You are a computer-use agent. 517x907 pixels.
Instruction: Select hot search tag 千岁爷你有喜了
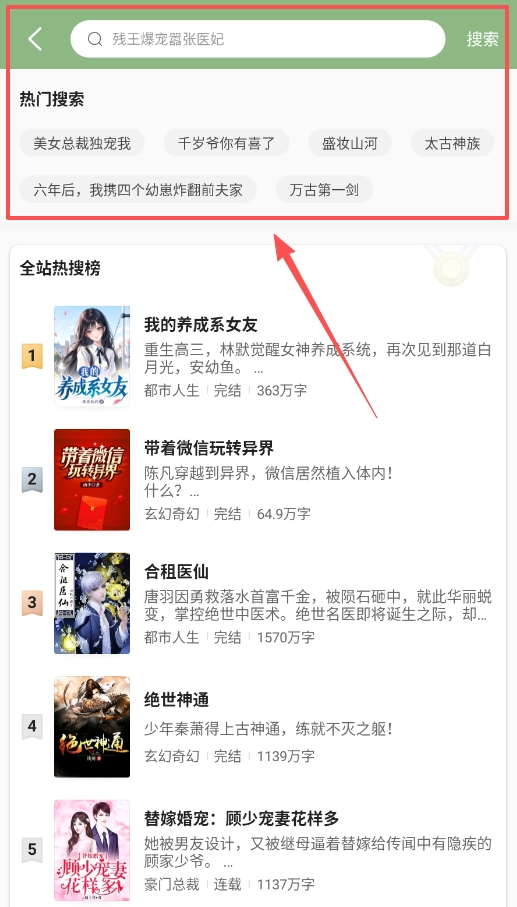pyautogui.click(x=226, y=143)
